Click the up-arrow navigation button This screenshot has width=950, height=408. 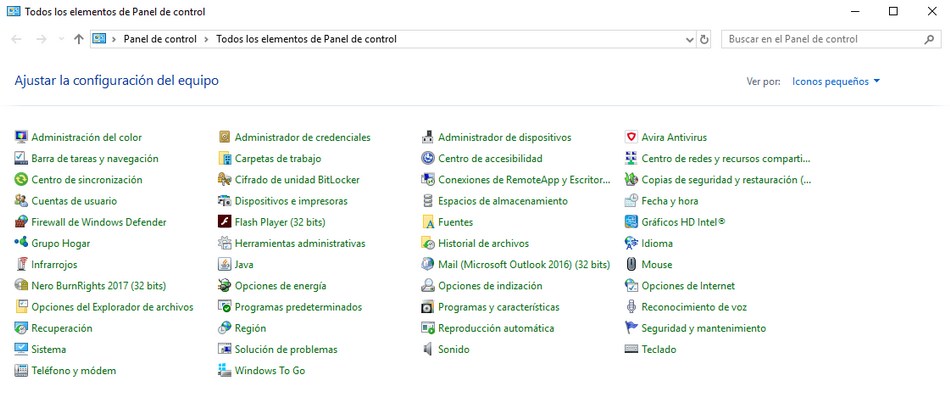[x=79, y=39]
